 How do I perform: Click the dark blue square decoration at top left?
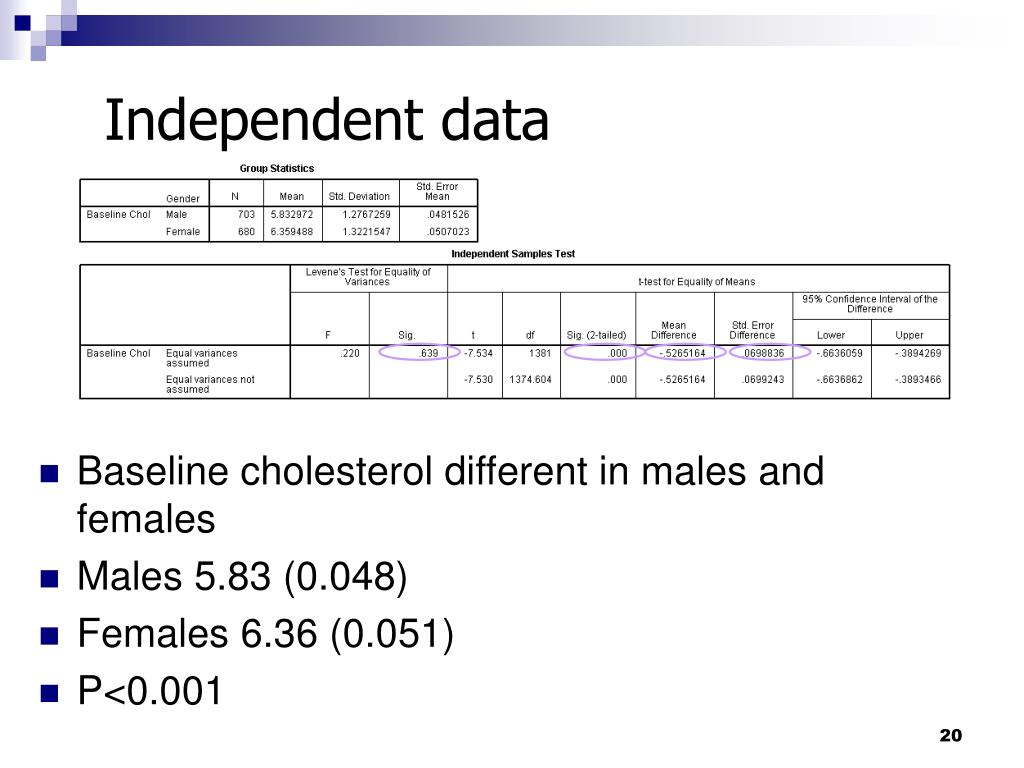click(x=22, y=23)
